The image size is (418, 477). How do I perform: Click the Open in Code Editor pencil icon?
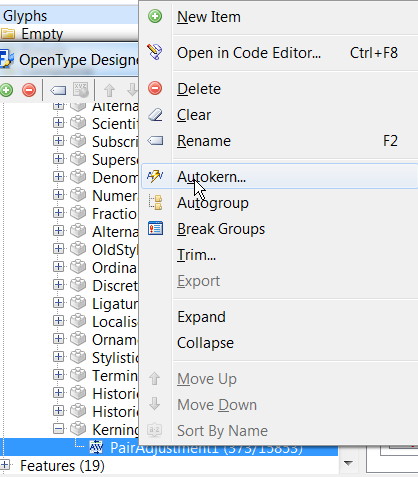tap(155, 52)
